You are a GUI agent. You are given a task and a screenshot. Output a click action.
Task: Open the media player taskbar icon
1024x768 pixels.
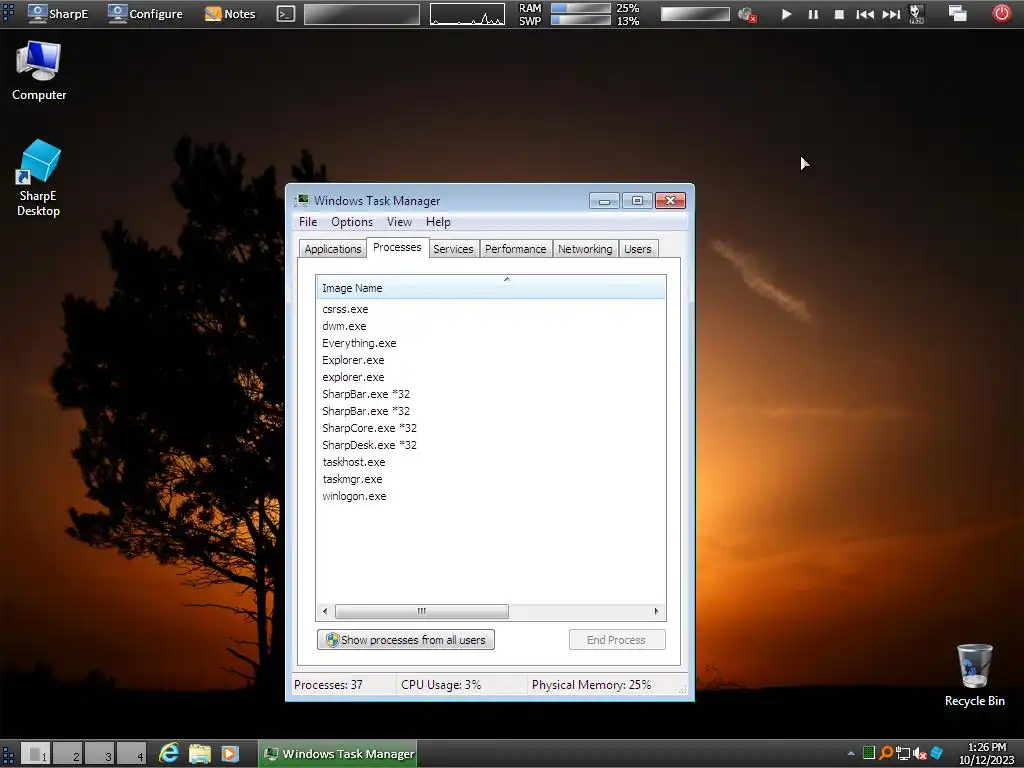(x=229, y=754)
